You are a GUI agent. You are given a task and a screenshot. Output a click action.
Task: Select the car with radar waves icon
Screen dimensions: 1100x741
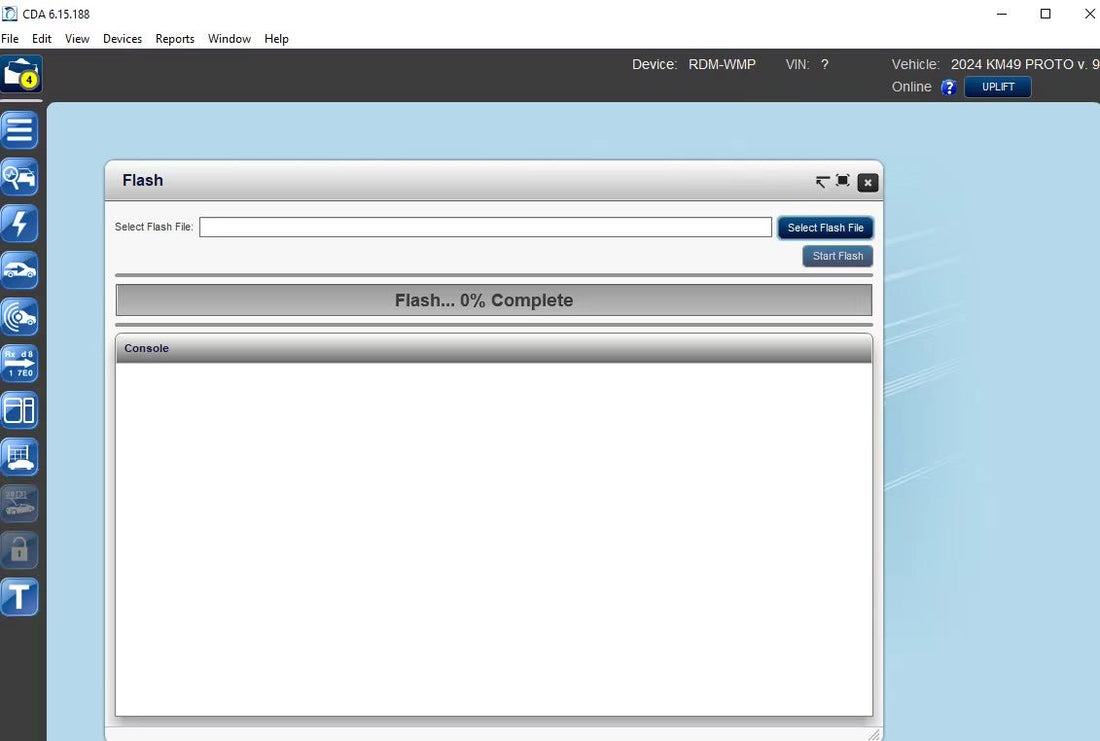[x=20, y=317]
